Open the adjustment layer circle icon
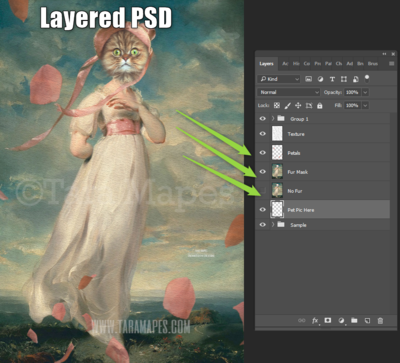The image size is (400, 363). pos(341,321)
